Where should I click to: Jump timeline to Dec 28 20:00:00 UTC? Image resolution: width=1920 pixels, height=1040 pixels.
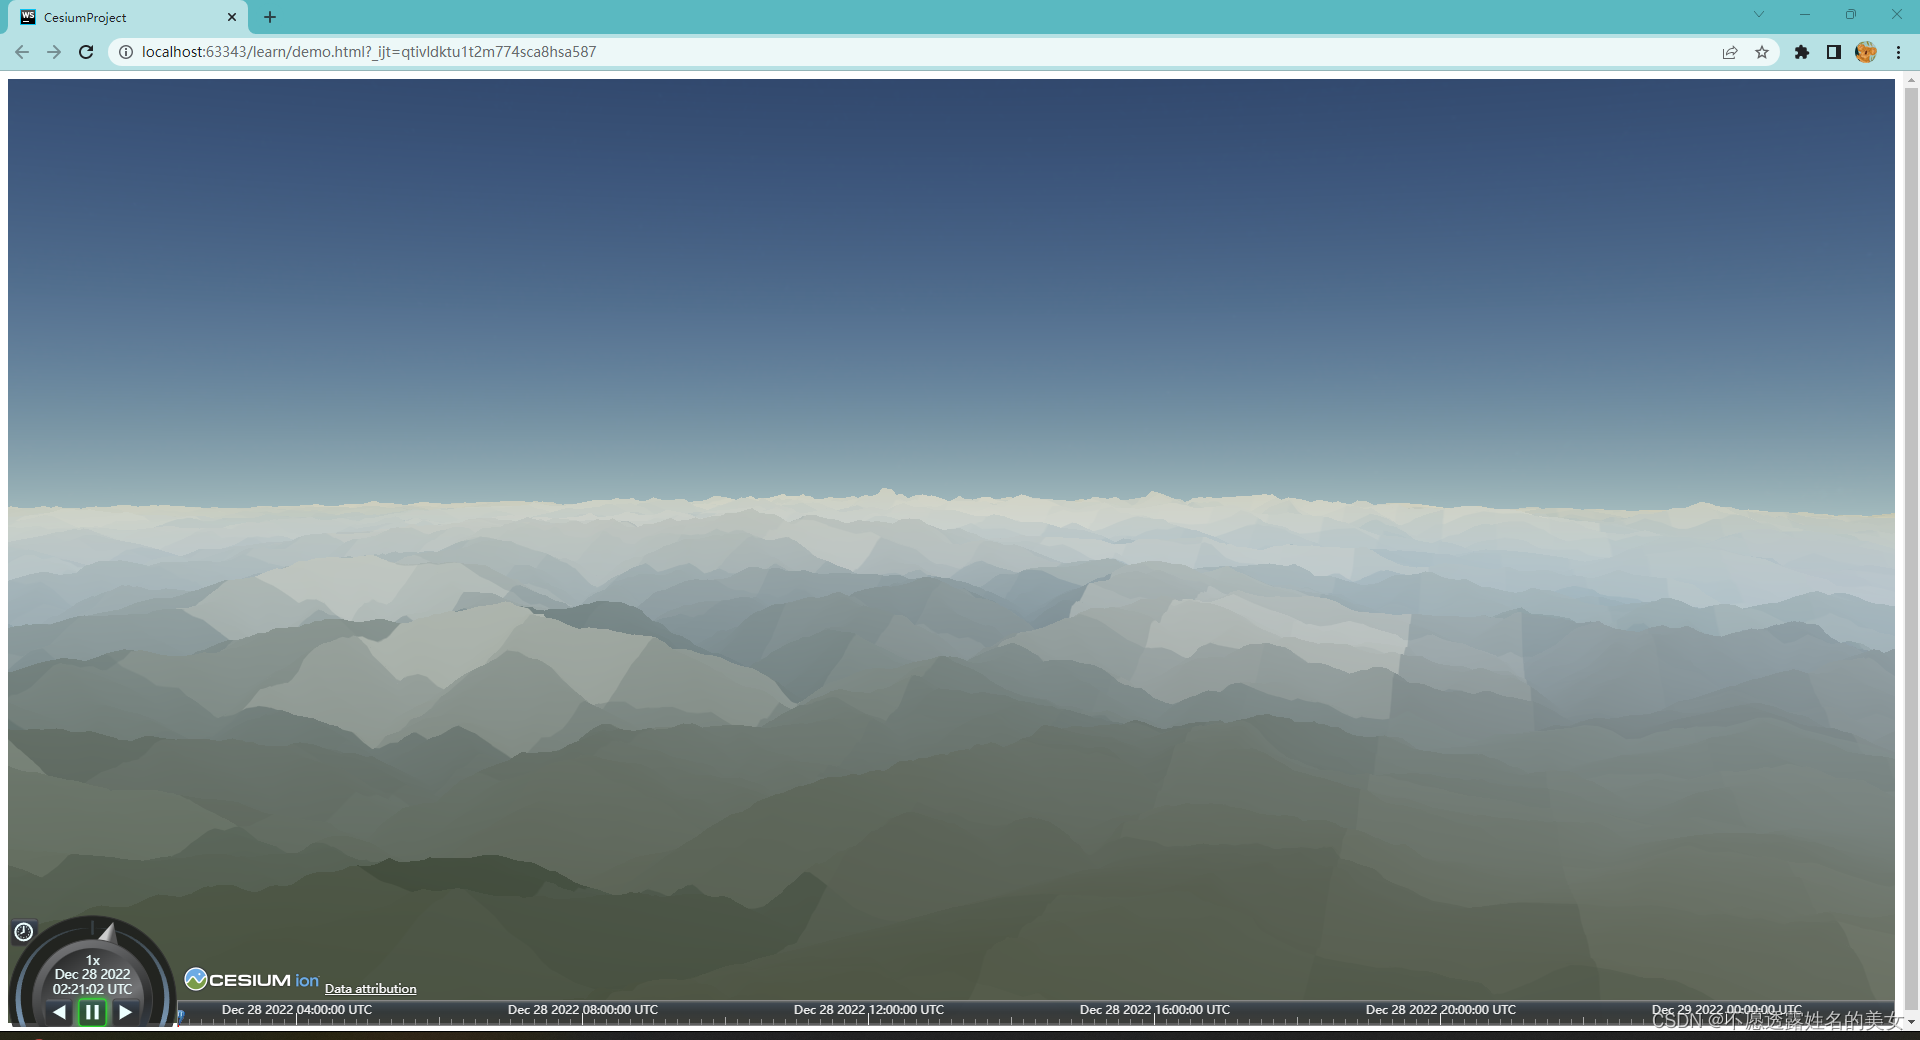pos(1441,1012)
